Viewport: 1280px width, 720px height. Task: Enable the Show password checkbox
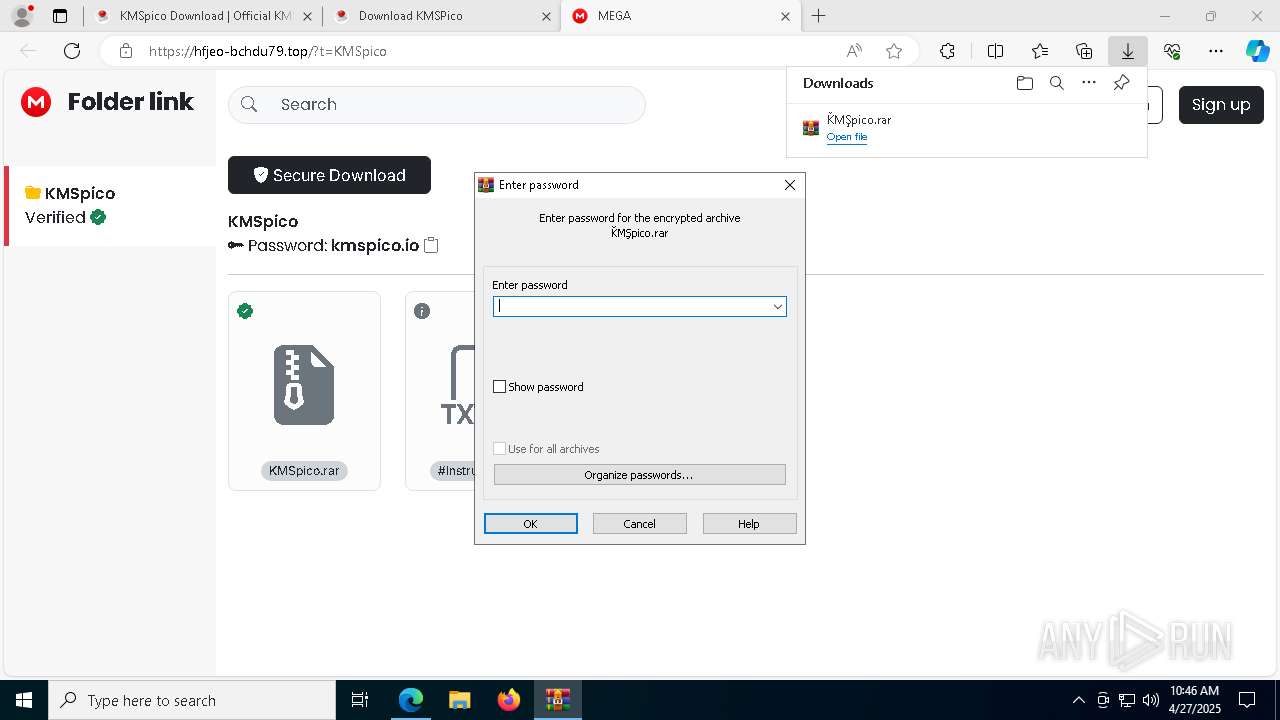pyautogui.click(x=499, y=386)
